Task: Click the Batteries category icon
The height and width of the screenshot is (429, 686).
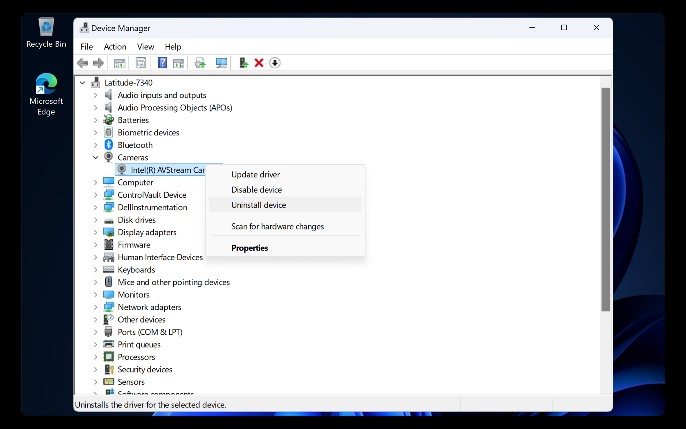Action: point(108,120)
